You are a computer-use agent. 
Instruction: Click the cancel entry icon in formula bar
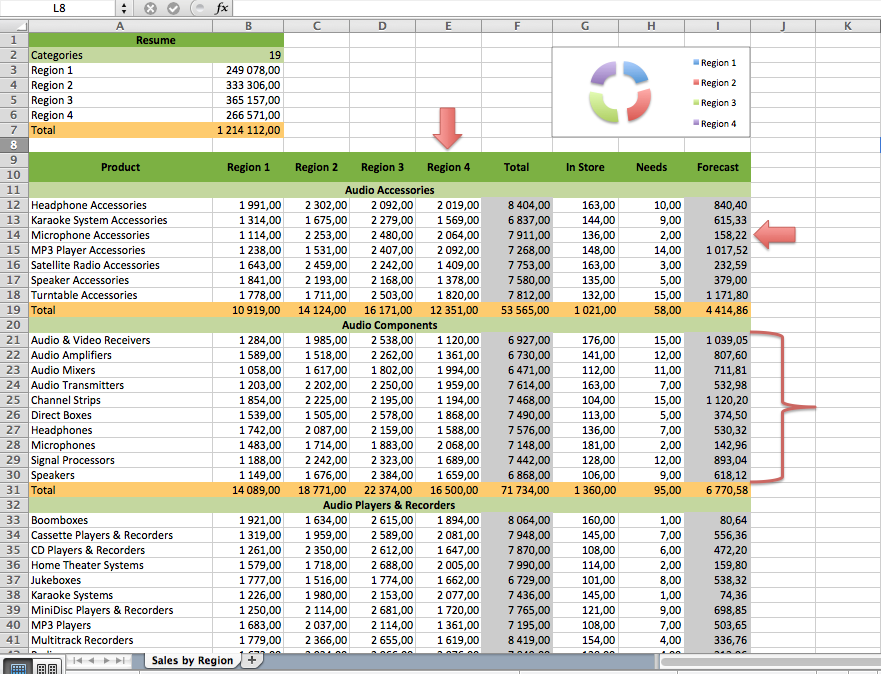click(x=150, y=8)
